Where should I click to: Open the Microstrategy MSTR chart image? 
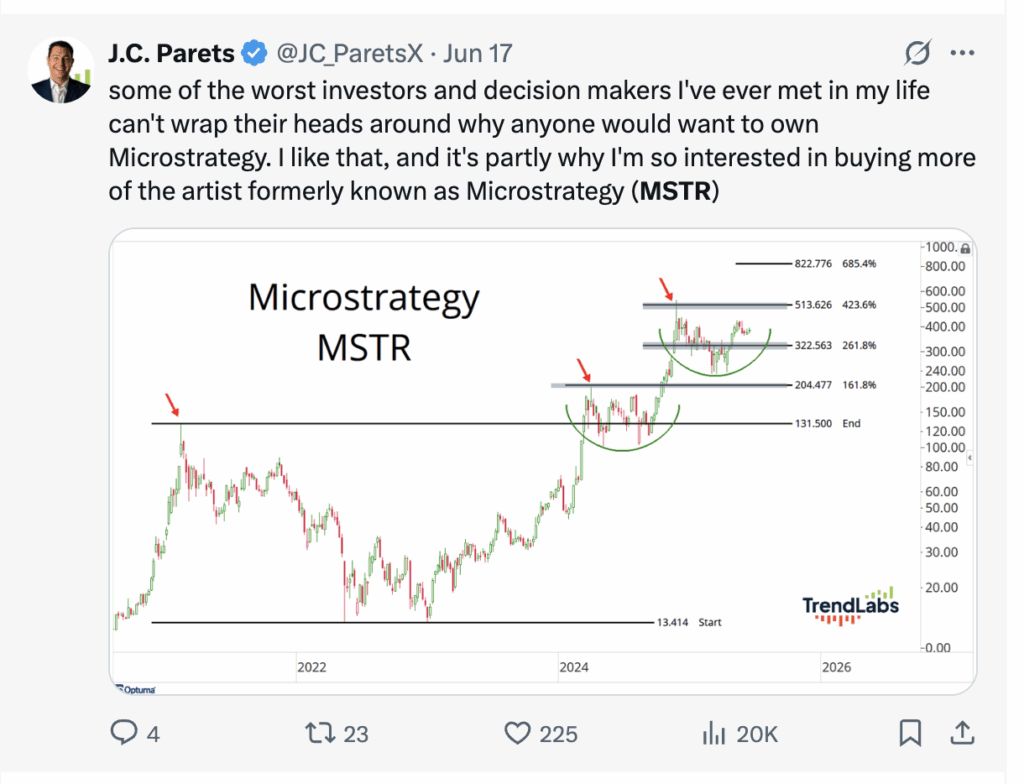click(x=543, y=461)
